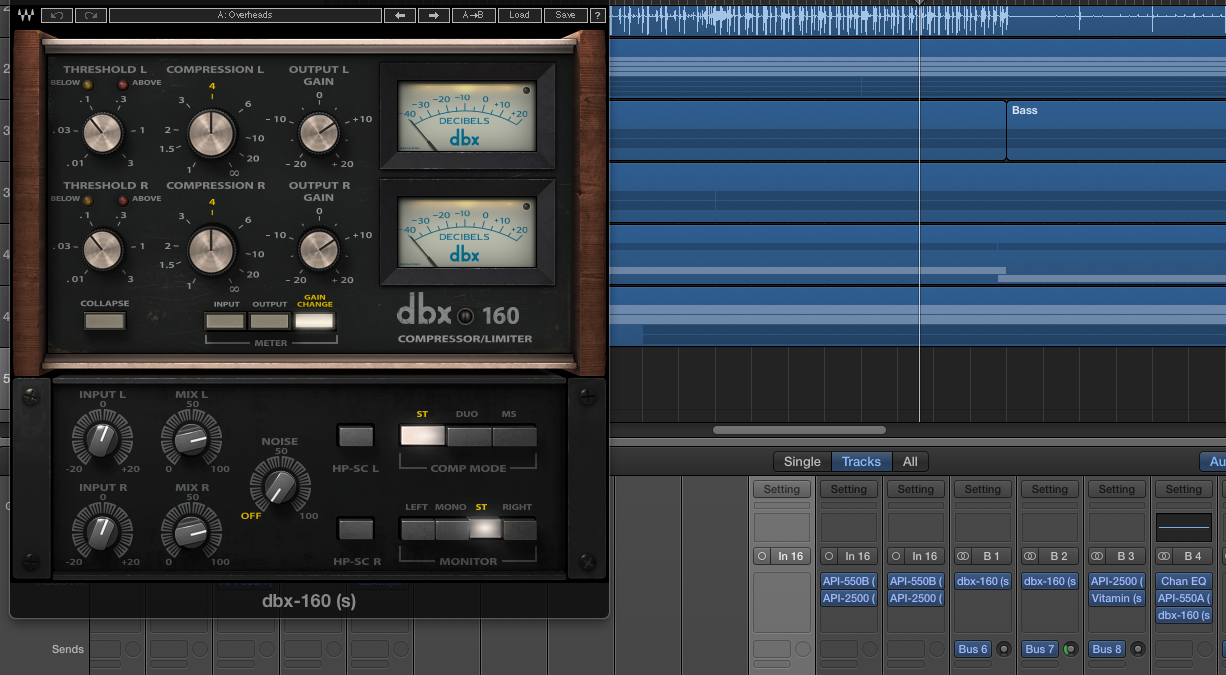This screenshot has height=675, width=1226.
Task: Open the B 2 input slot menu
Action: (1058, 556)
